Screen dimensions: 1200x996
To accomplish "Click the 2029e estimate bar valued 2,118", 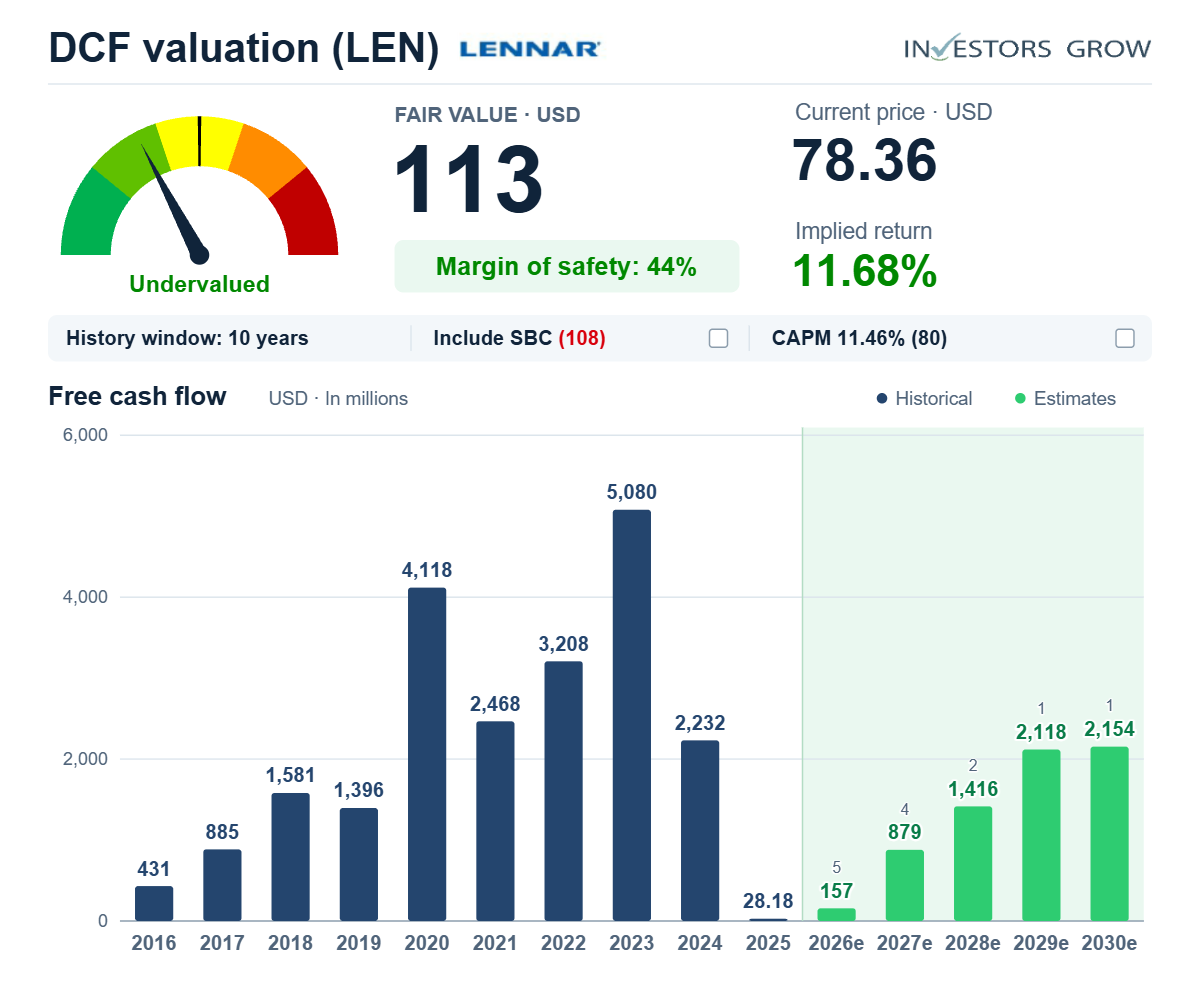I will 1040,835.
